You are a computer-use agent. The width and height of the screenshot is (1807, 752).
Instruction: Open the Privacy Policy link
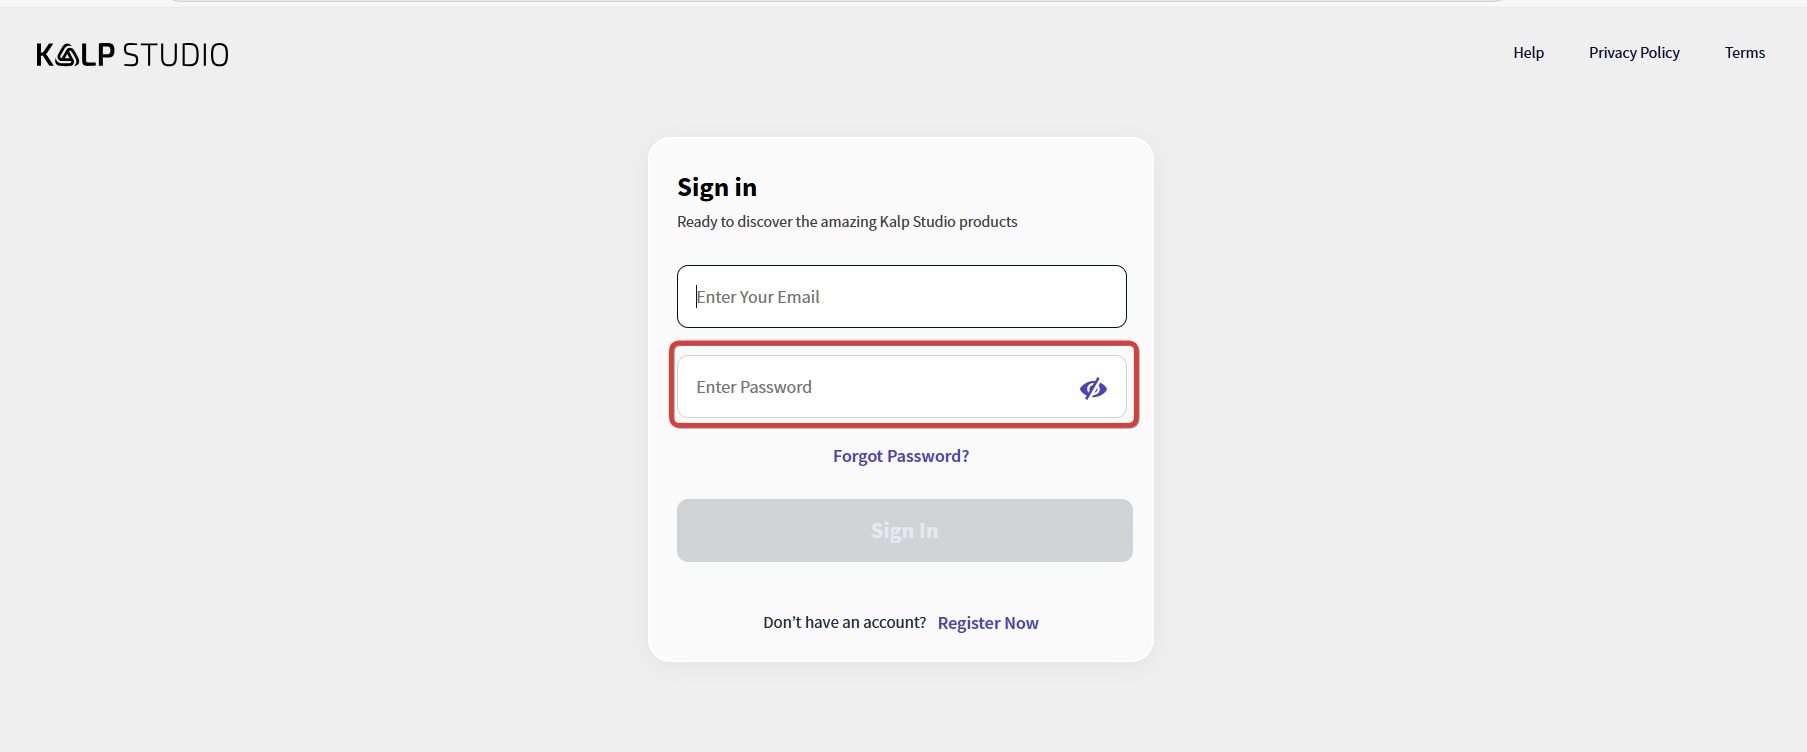click(x=1634, y=53)
